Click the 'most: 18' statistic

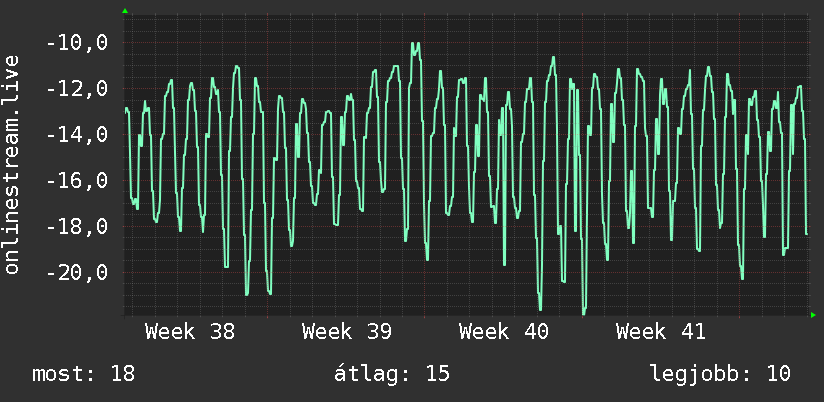pyautogui.click(x=84, y=374)
